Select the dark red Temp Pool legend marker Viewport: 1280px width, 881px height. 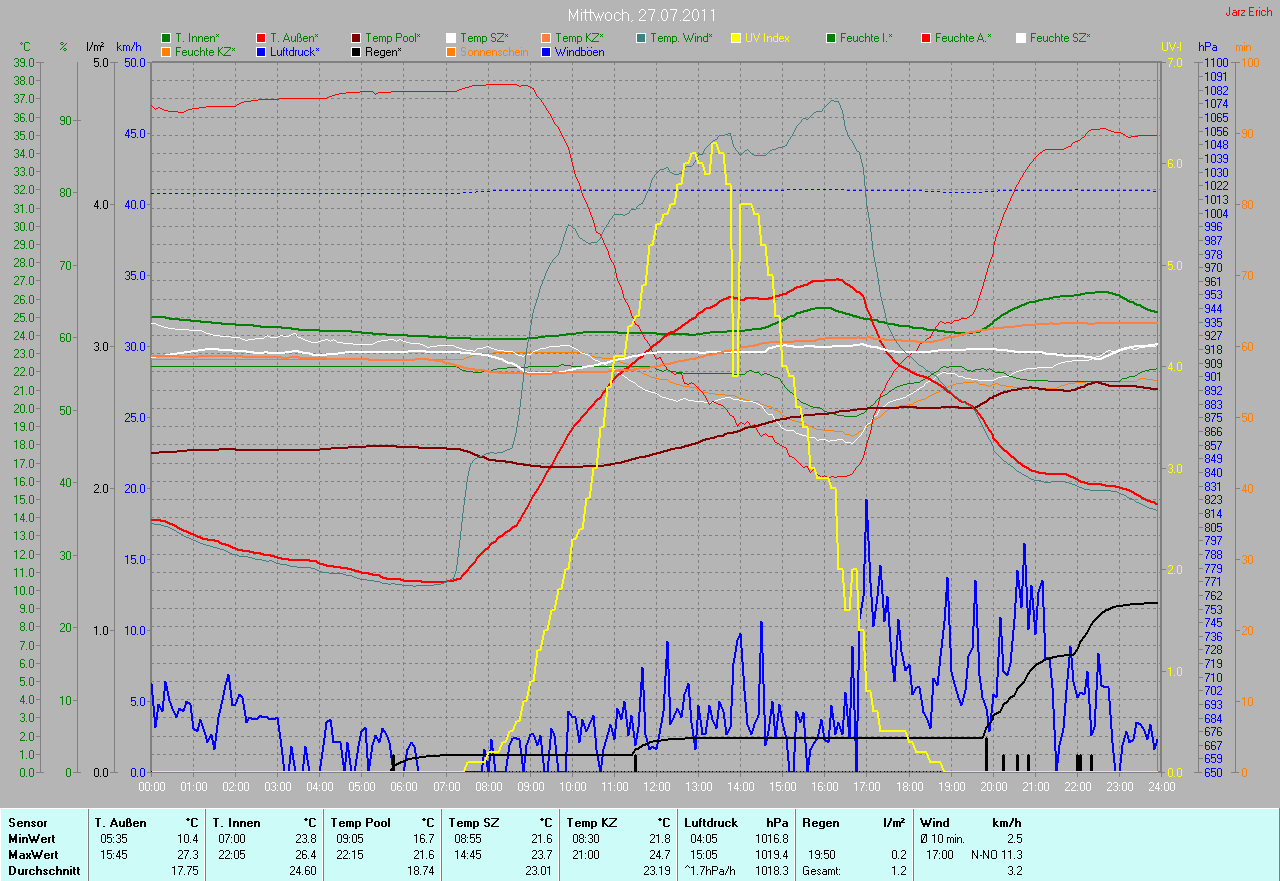pos(356,38)
